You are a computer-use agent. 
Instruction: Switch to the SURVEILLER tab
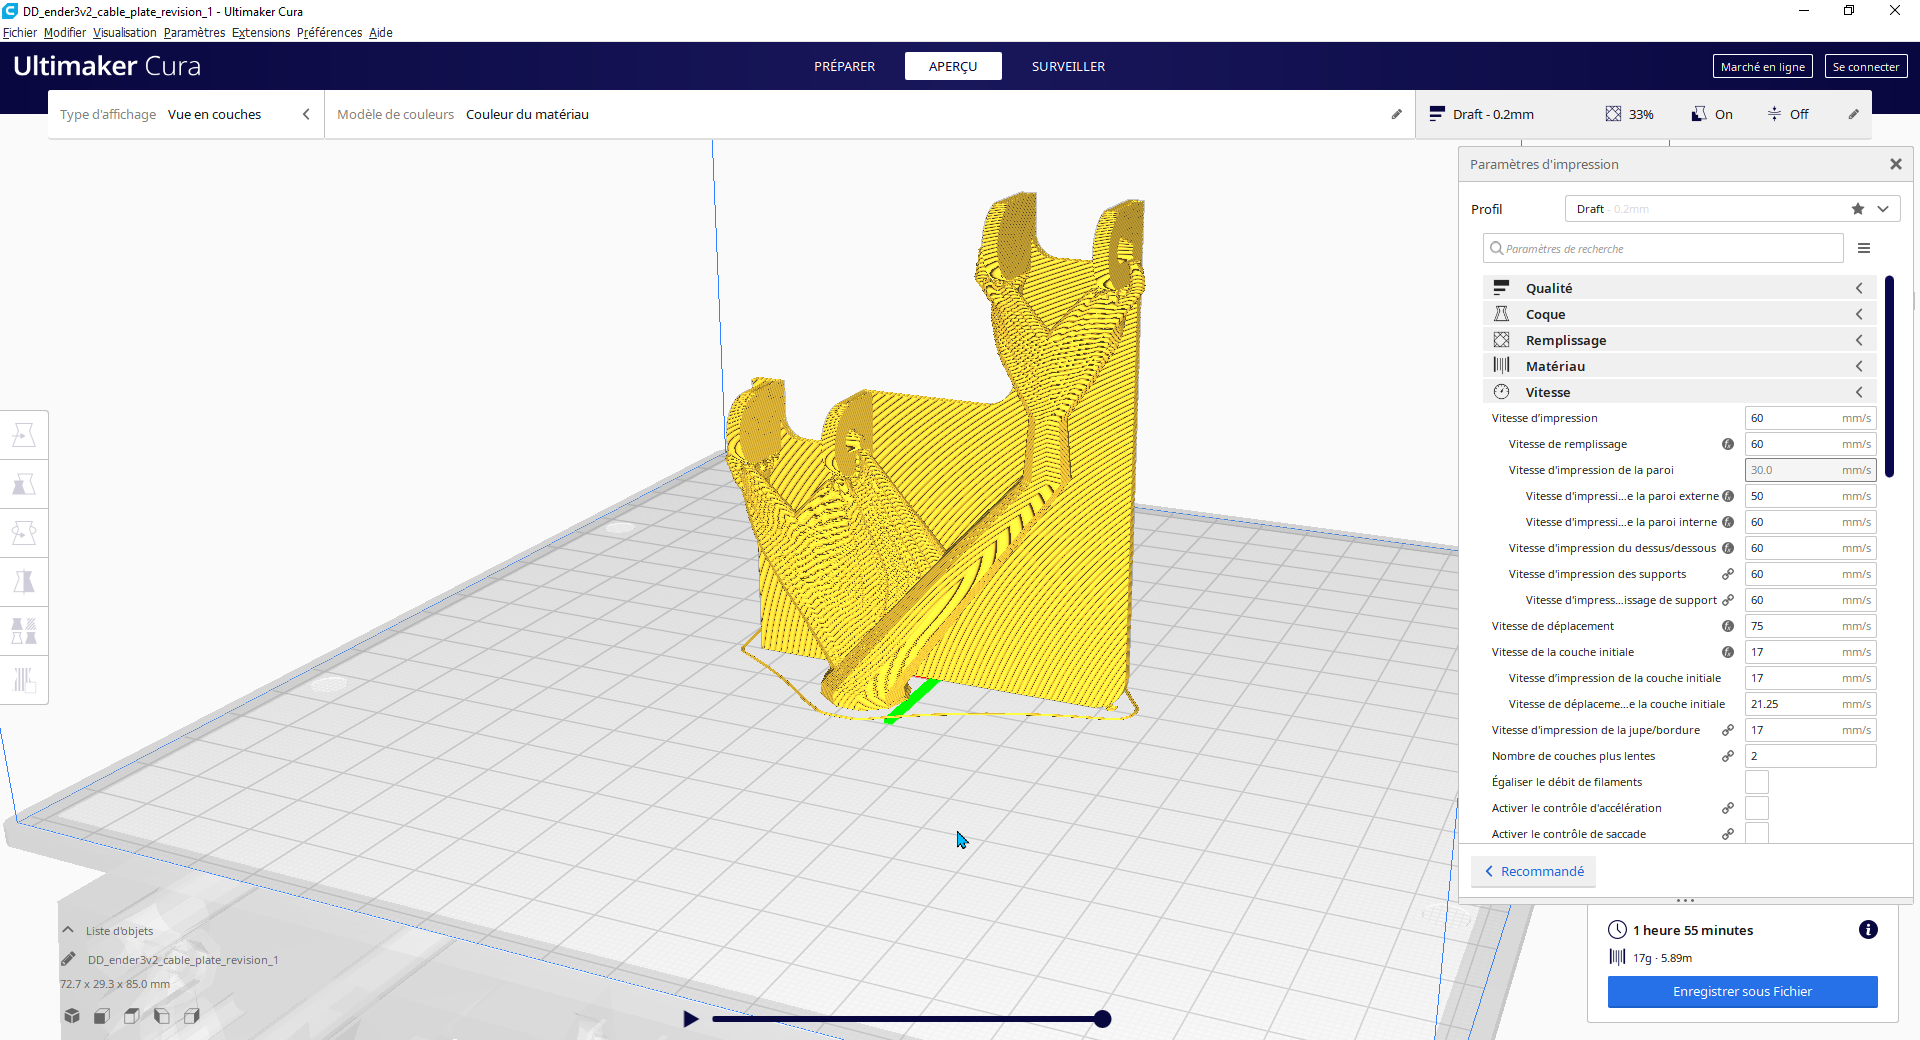[x=1068, y=66]
